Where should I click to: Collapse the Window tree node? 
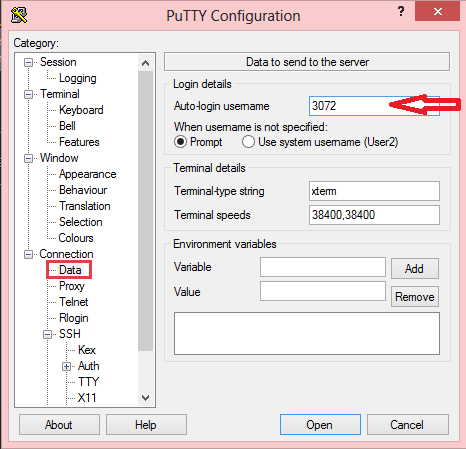(29, 158)
